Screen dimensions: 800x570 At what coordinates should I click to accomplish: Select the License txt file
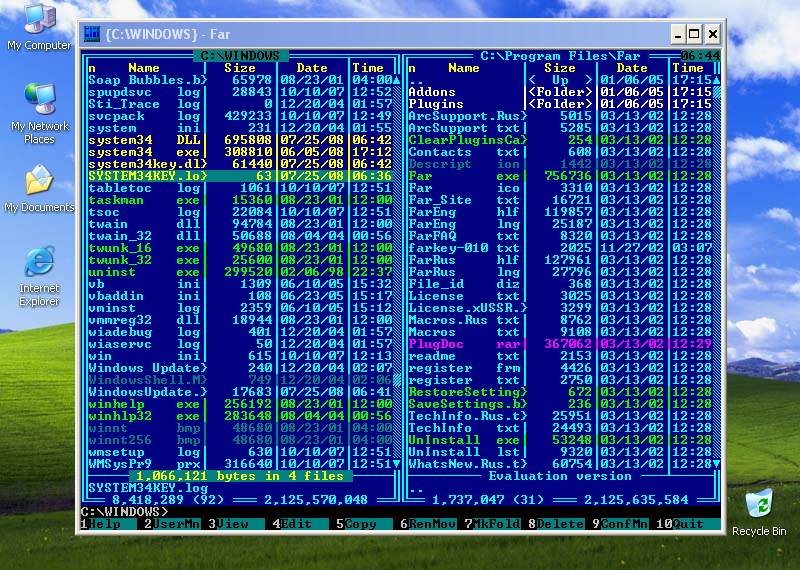pyautogui.click(x=560, y=296)
